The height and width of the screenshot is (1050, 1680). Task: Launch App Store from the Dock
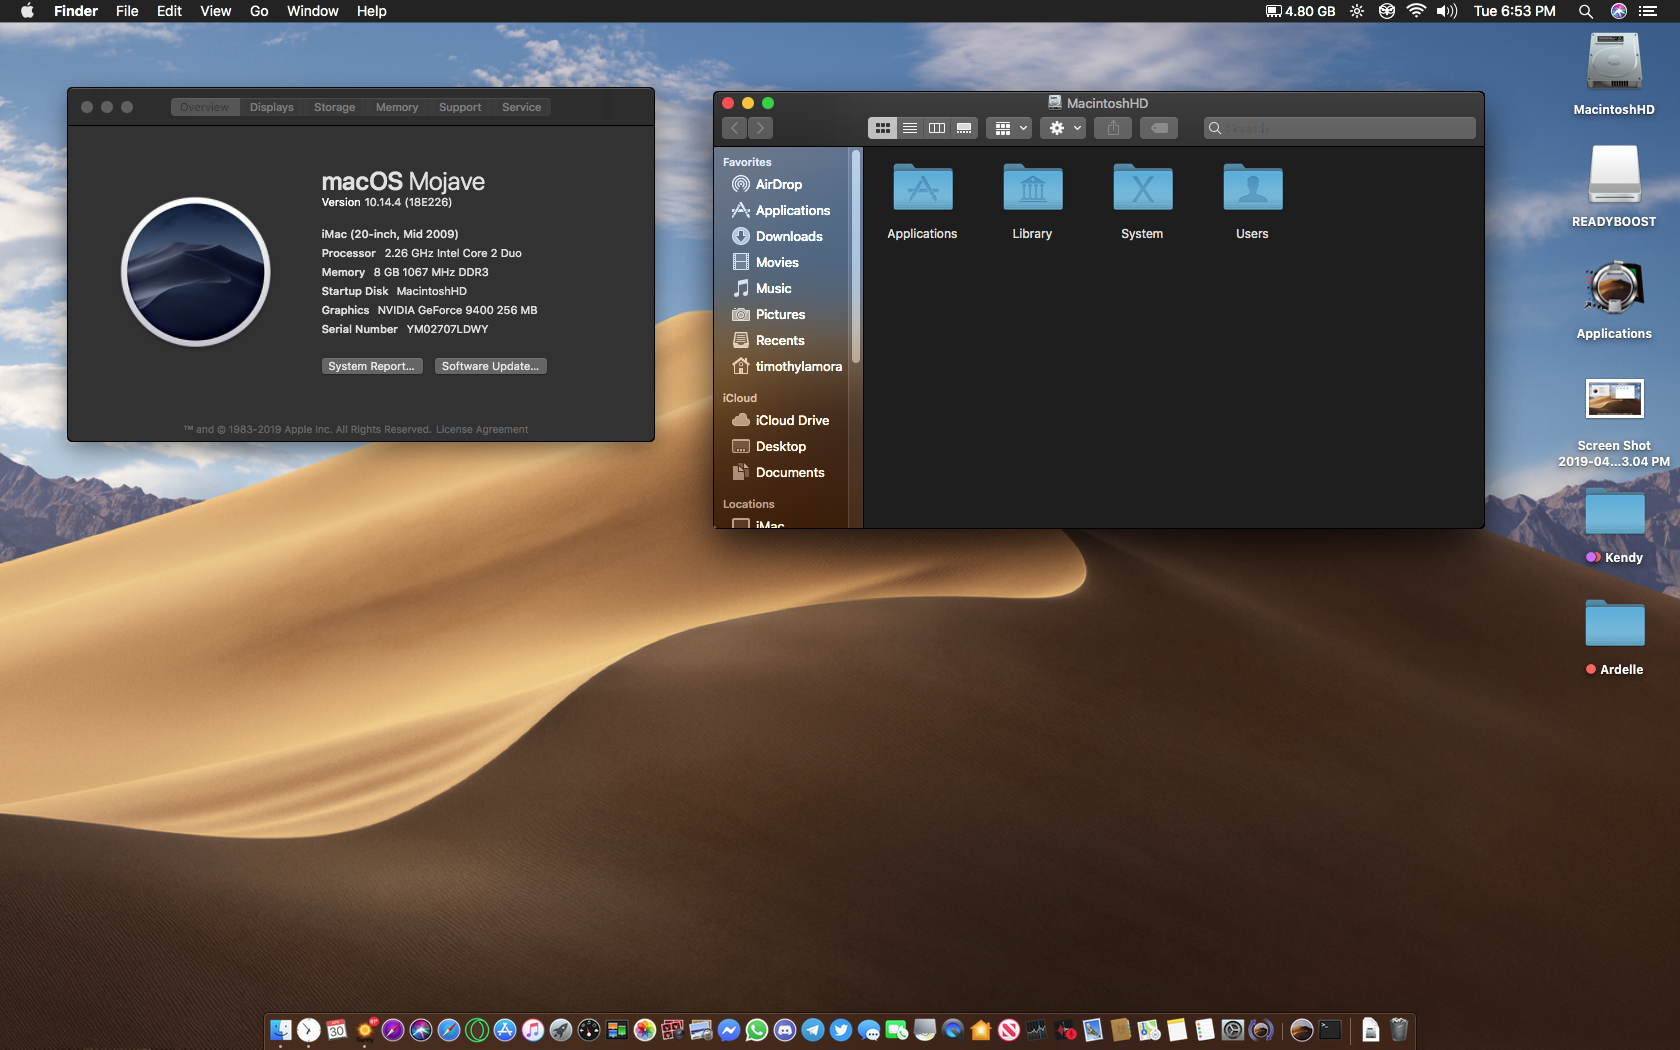tap(505, 1030)
